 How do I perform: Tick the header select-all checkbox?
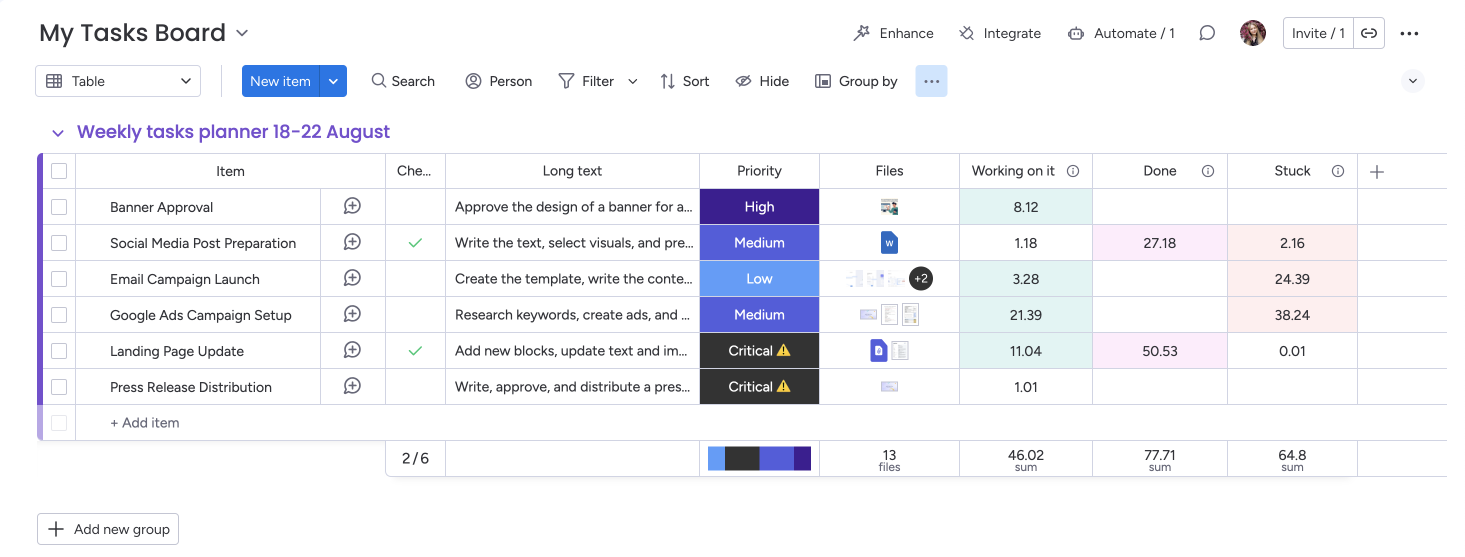59,171
